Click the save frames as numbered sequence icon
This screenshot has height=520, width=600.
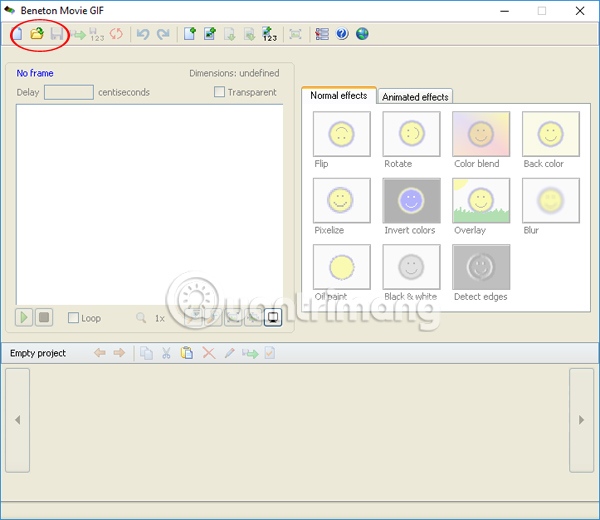pyautogui.click(x=96, y=34)
